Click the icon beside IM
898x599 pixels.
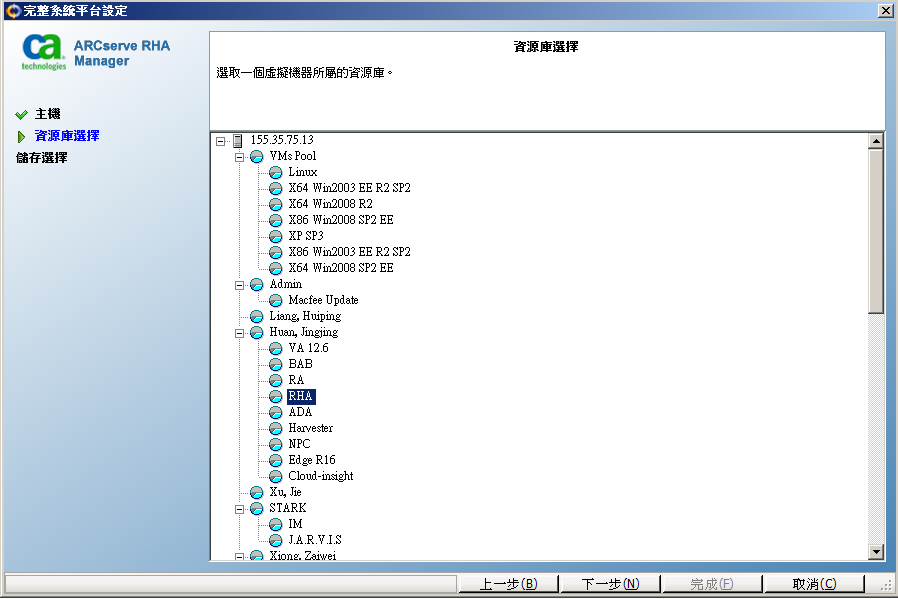pos(275,525)
